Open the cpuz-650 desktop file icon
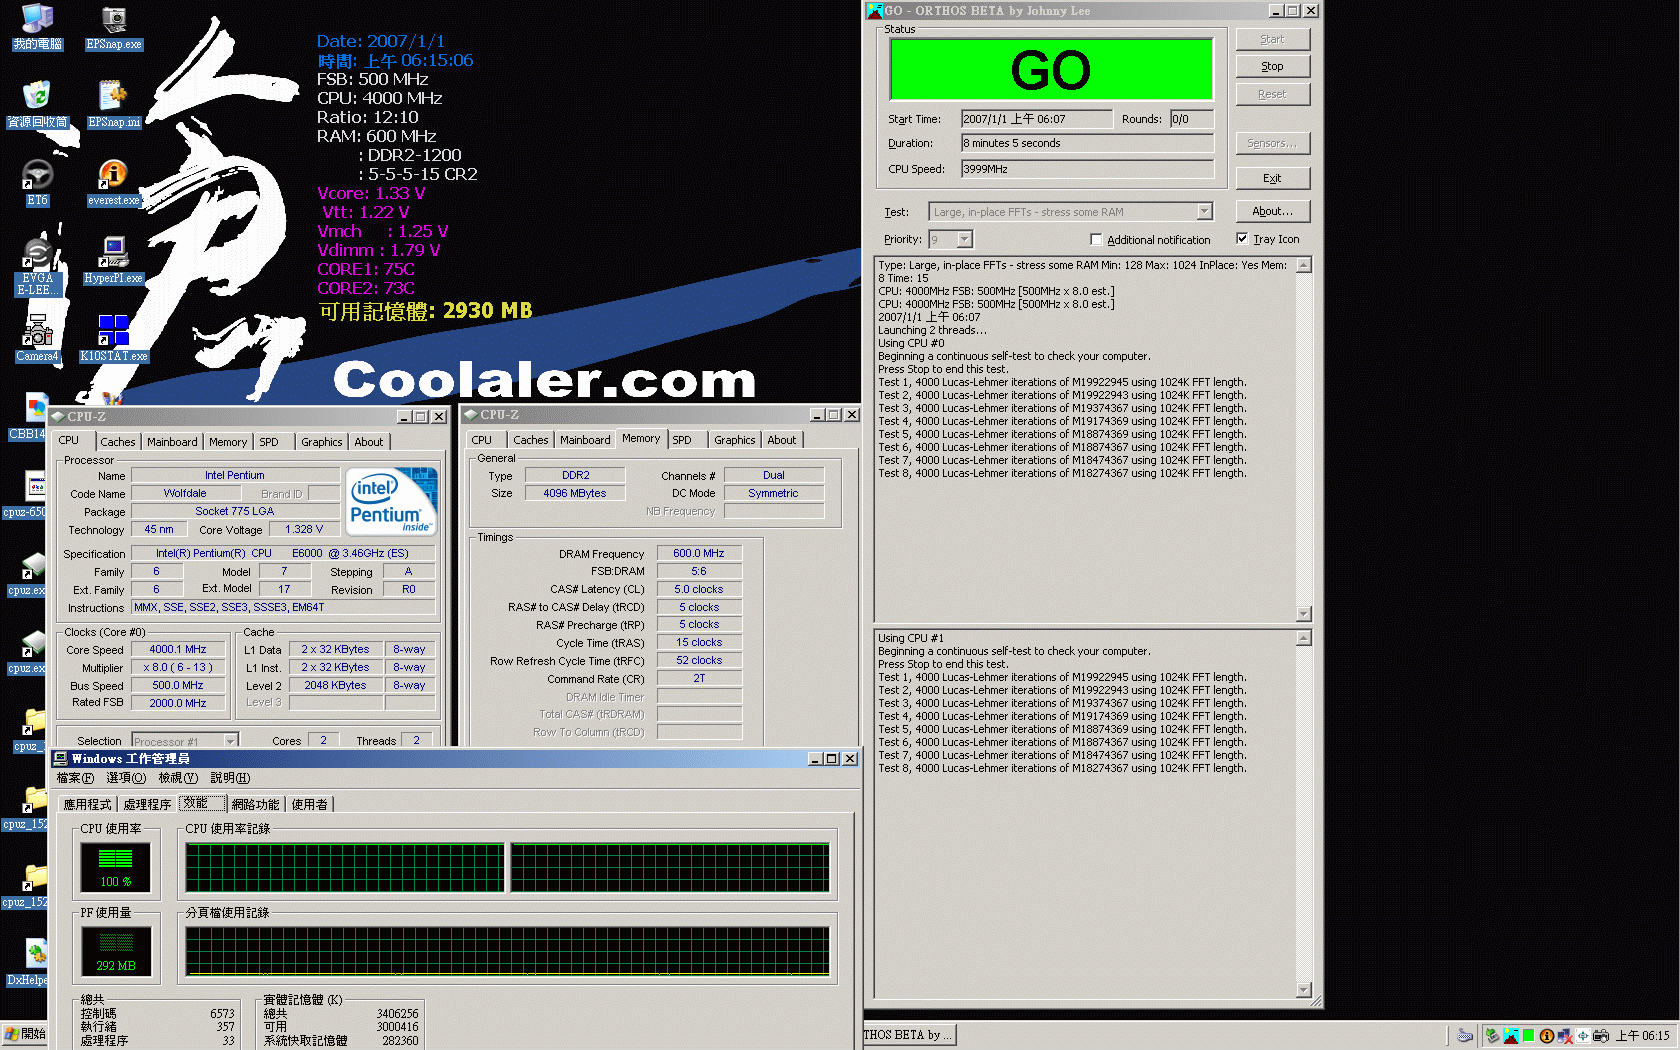Screen dimensions: 1680x1050 coord(27,495)
